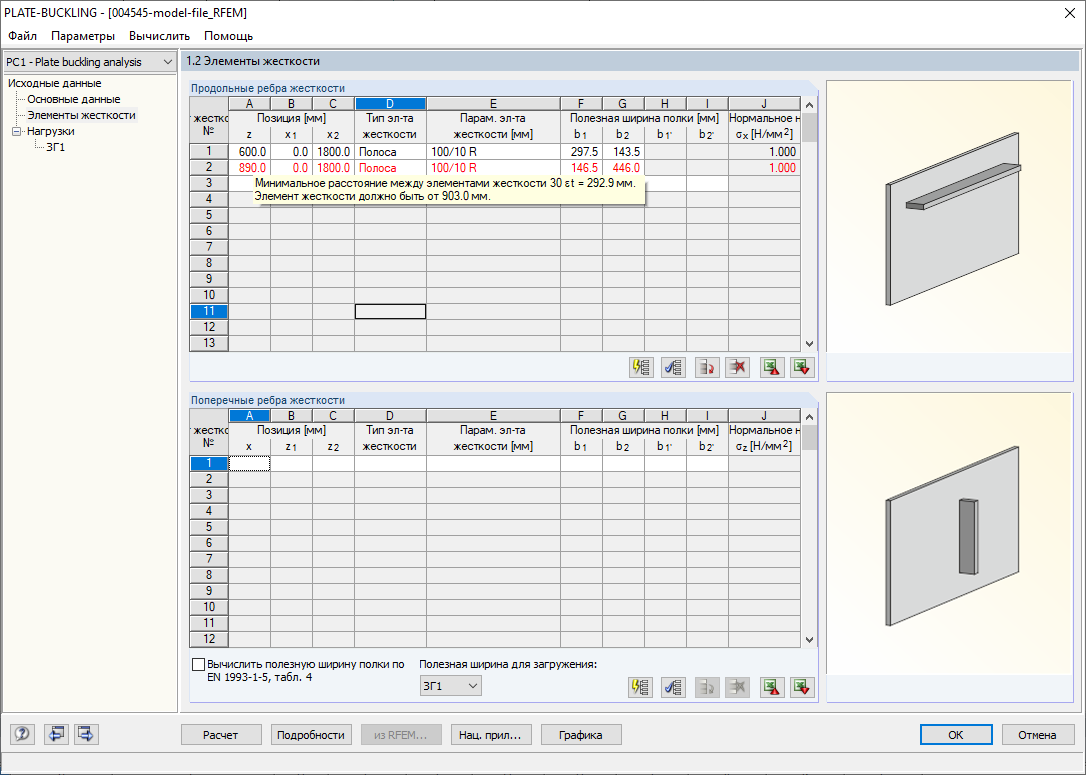The width and height of the screenshot is (1086, 775).
Task: Select ЗГ1 under Нагрузки in the tree
Action: click(x=55, y=147)
